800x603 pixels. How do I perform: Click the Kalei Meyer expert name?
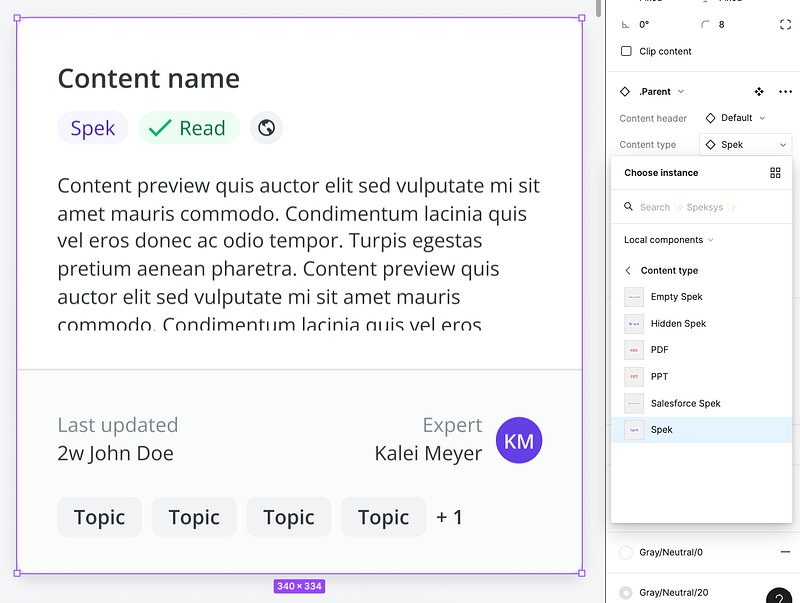pyautogui.click(x=428, y=454)
